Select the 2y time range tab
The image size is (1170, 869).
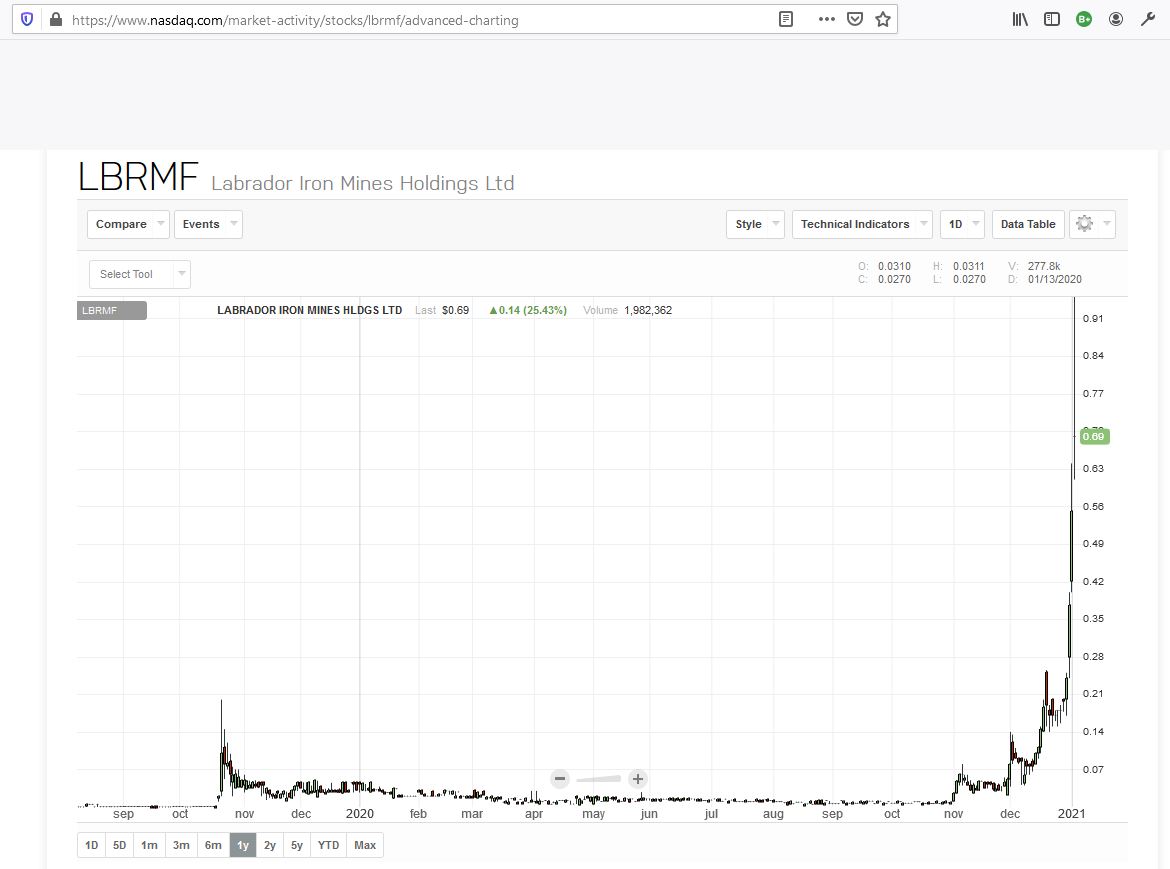click(270, 845)
